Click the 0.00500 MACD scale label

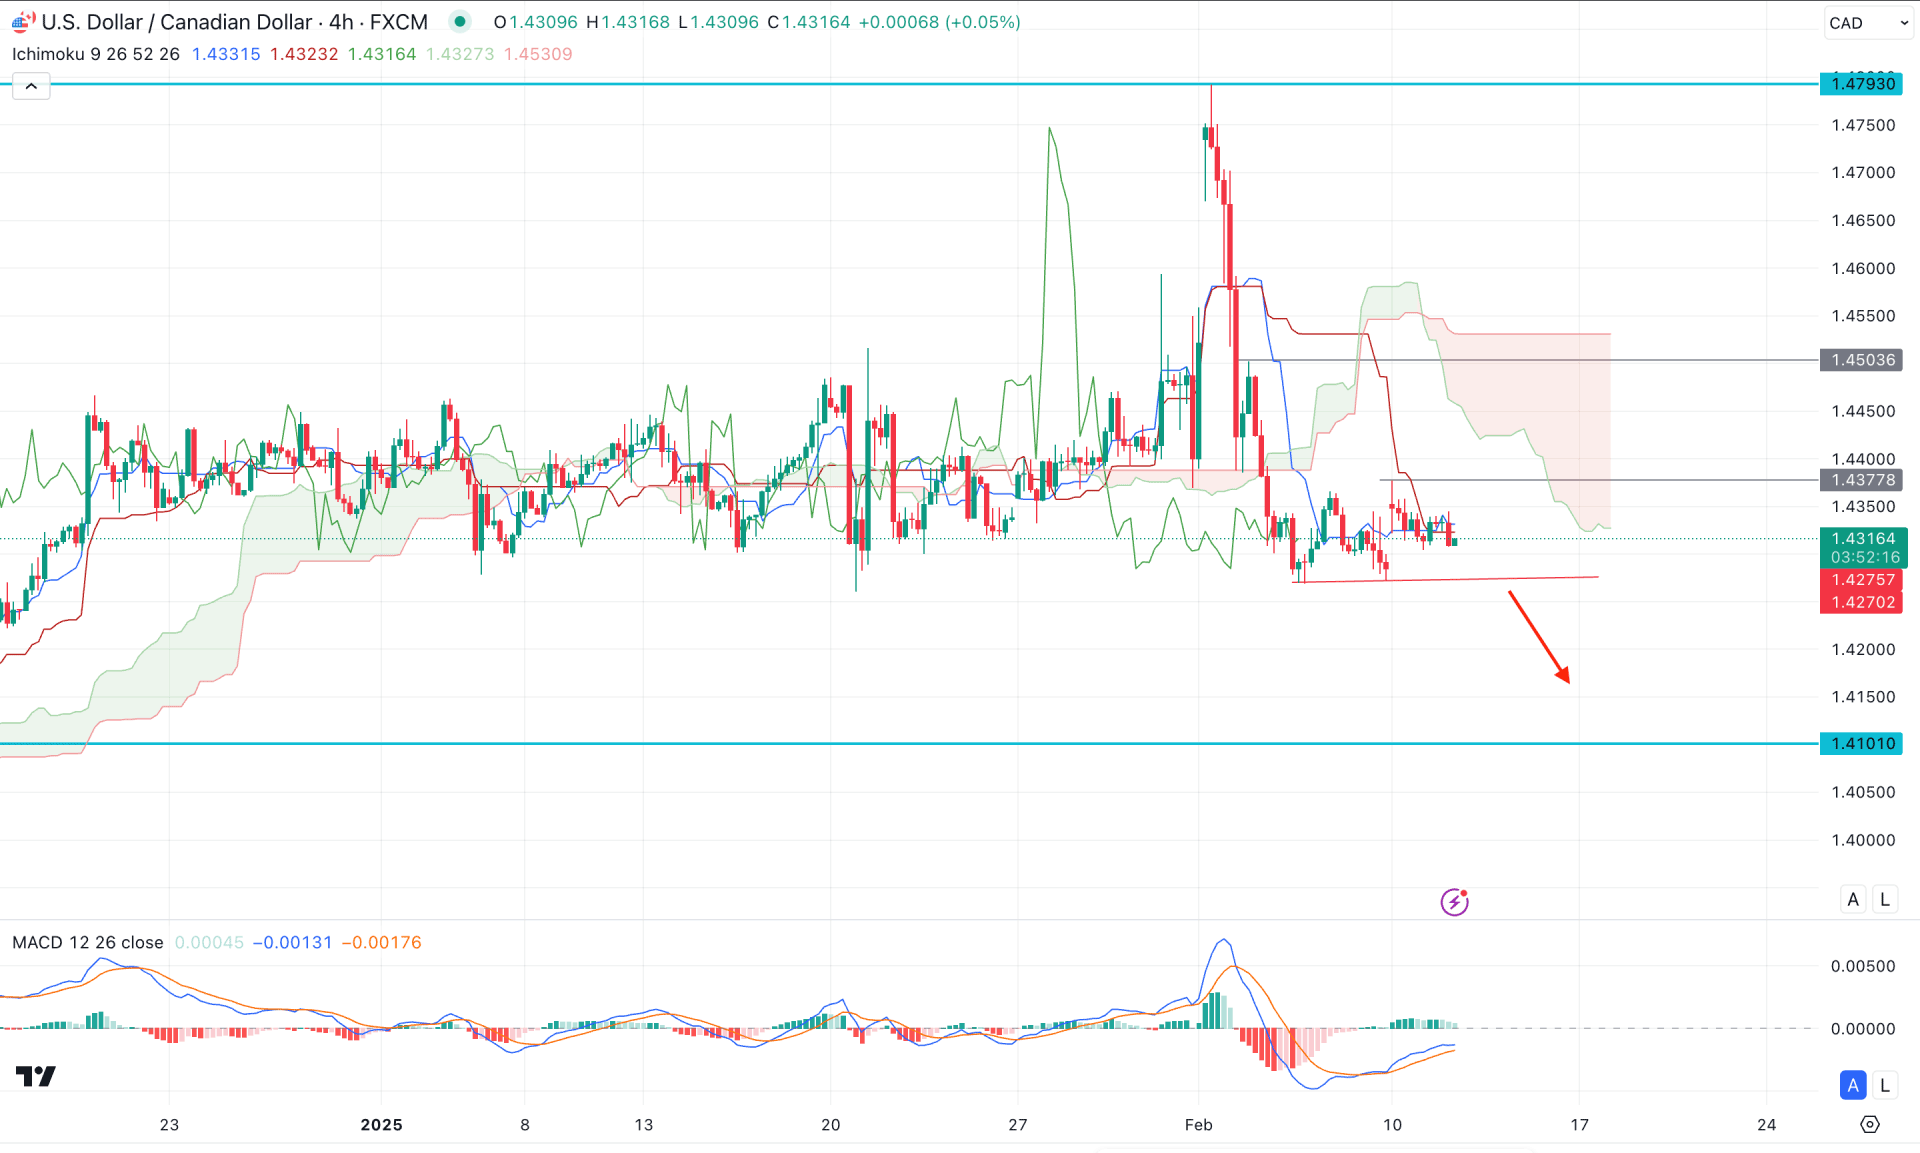click(1862, 966)
